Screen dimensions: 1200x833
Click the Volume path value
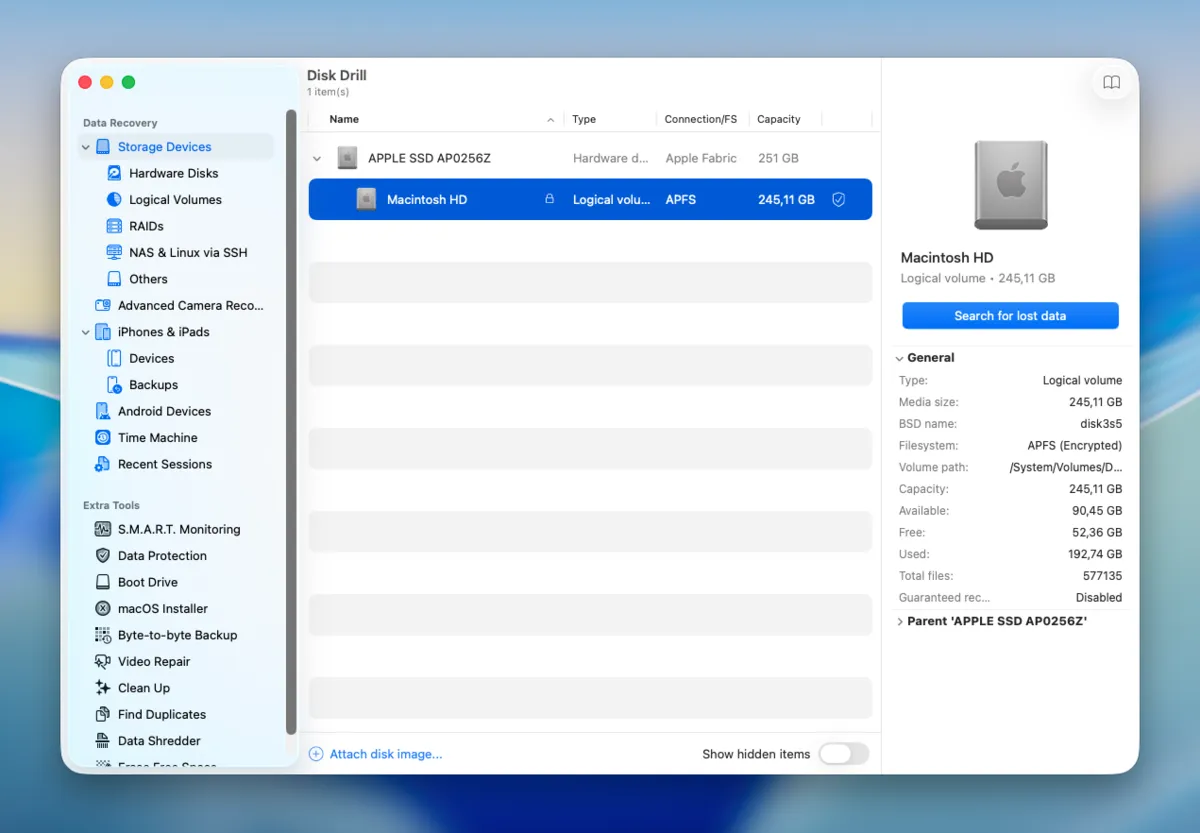1066,467
